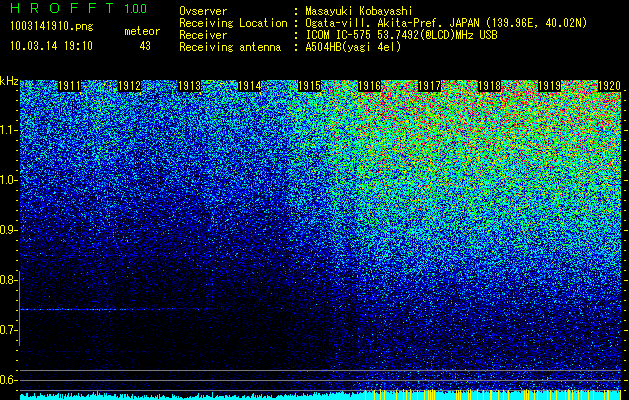
Task: Click the Receiver label
Action: [203, 35]
